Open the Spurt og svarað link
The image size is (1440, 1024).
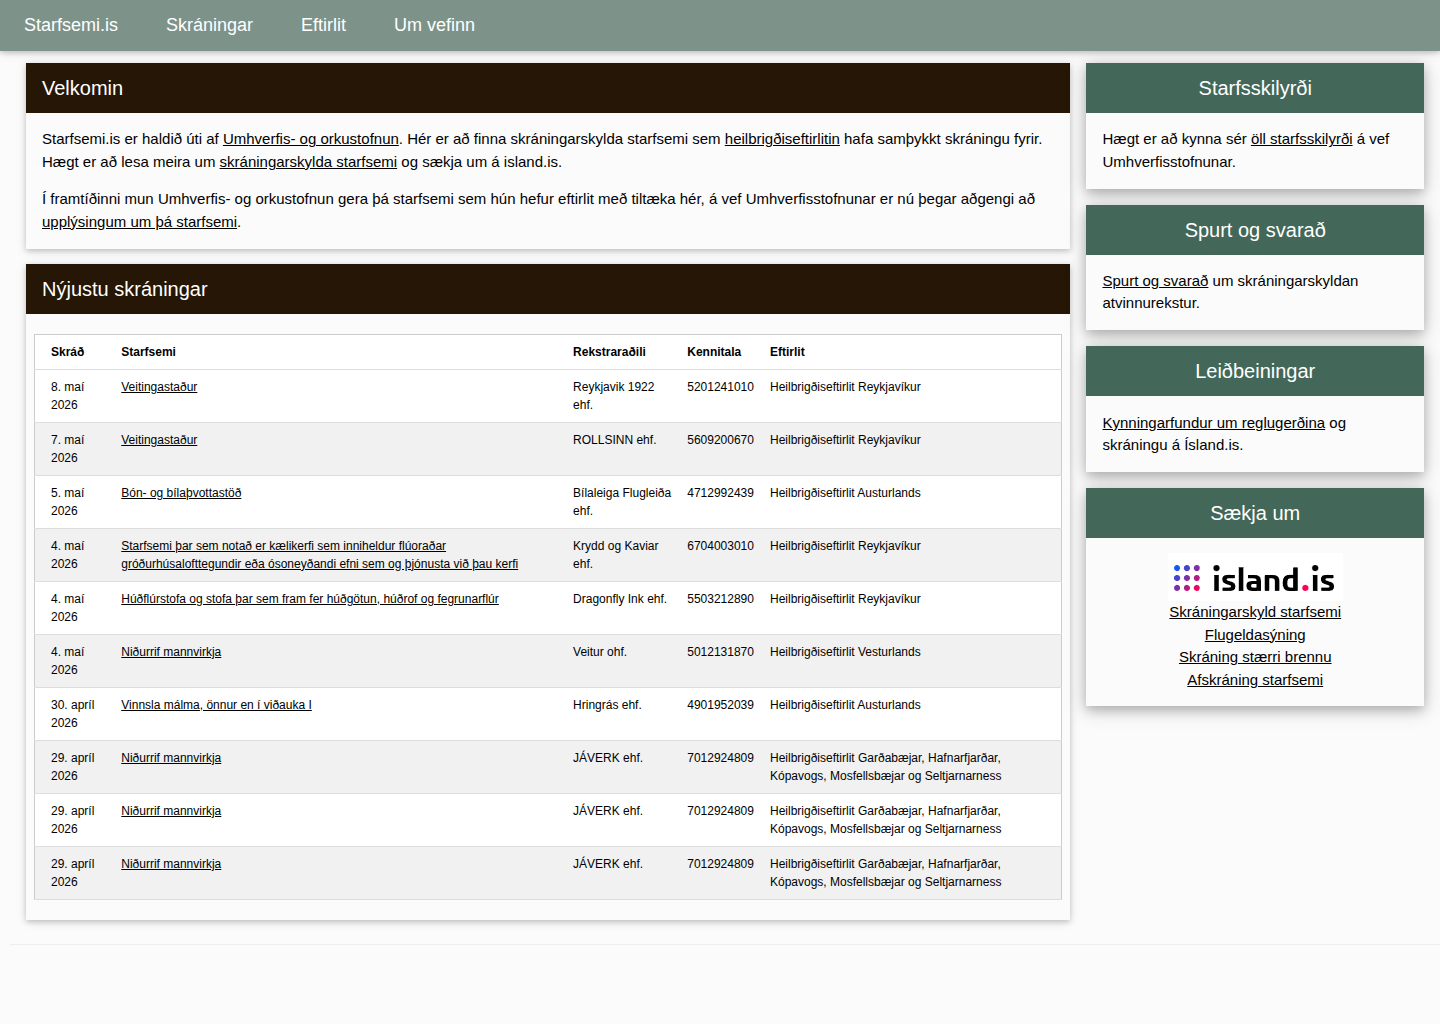coord(1155,281)
